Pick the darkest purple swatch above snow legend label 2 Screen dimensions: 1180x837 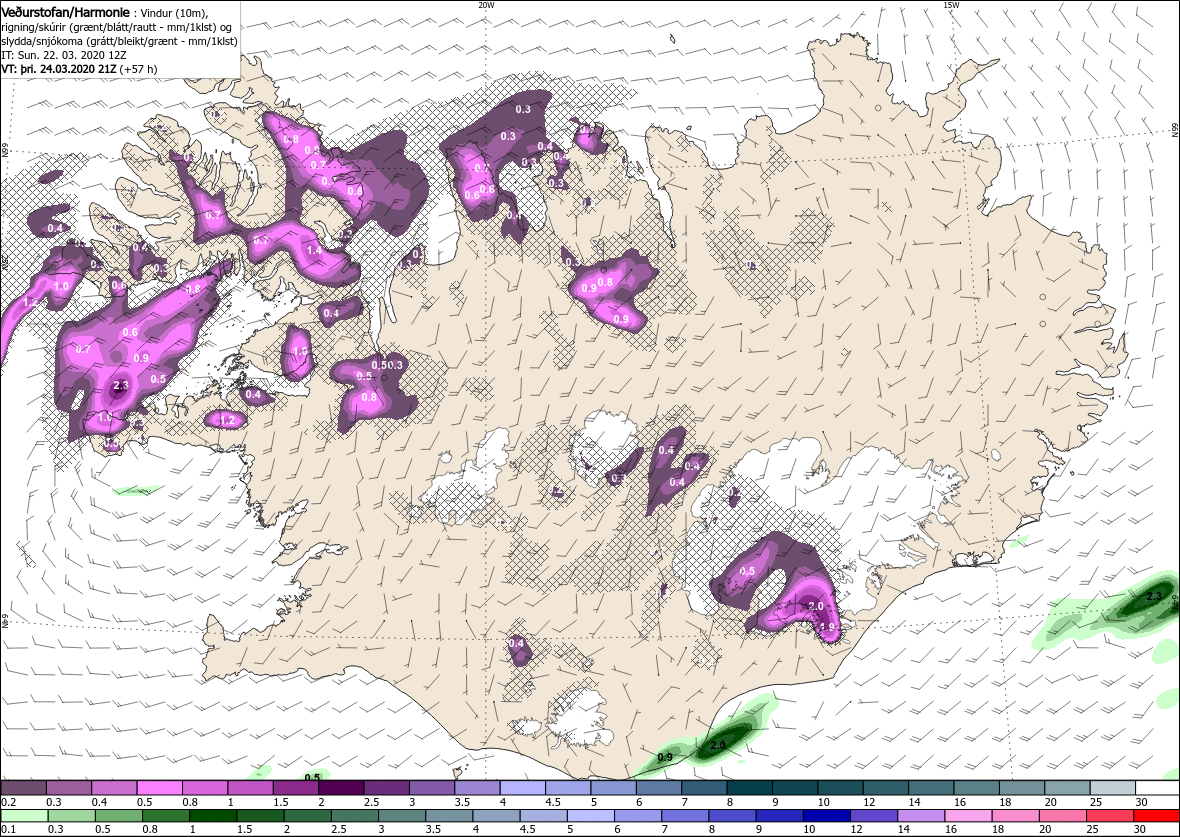click(340, 787)
